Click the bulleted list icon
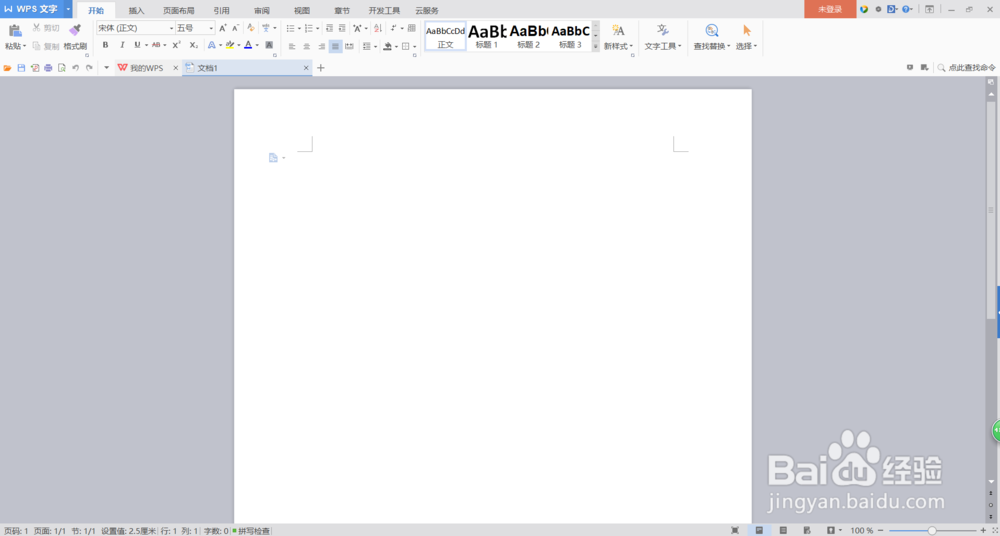 click(290, 28)
